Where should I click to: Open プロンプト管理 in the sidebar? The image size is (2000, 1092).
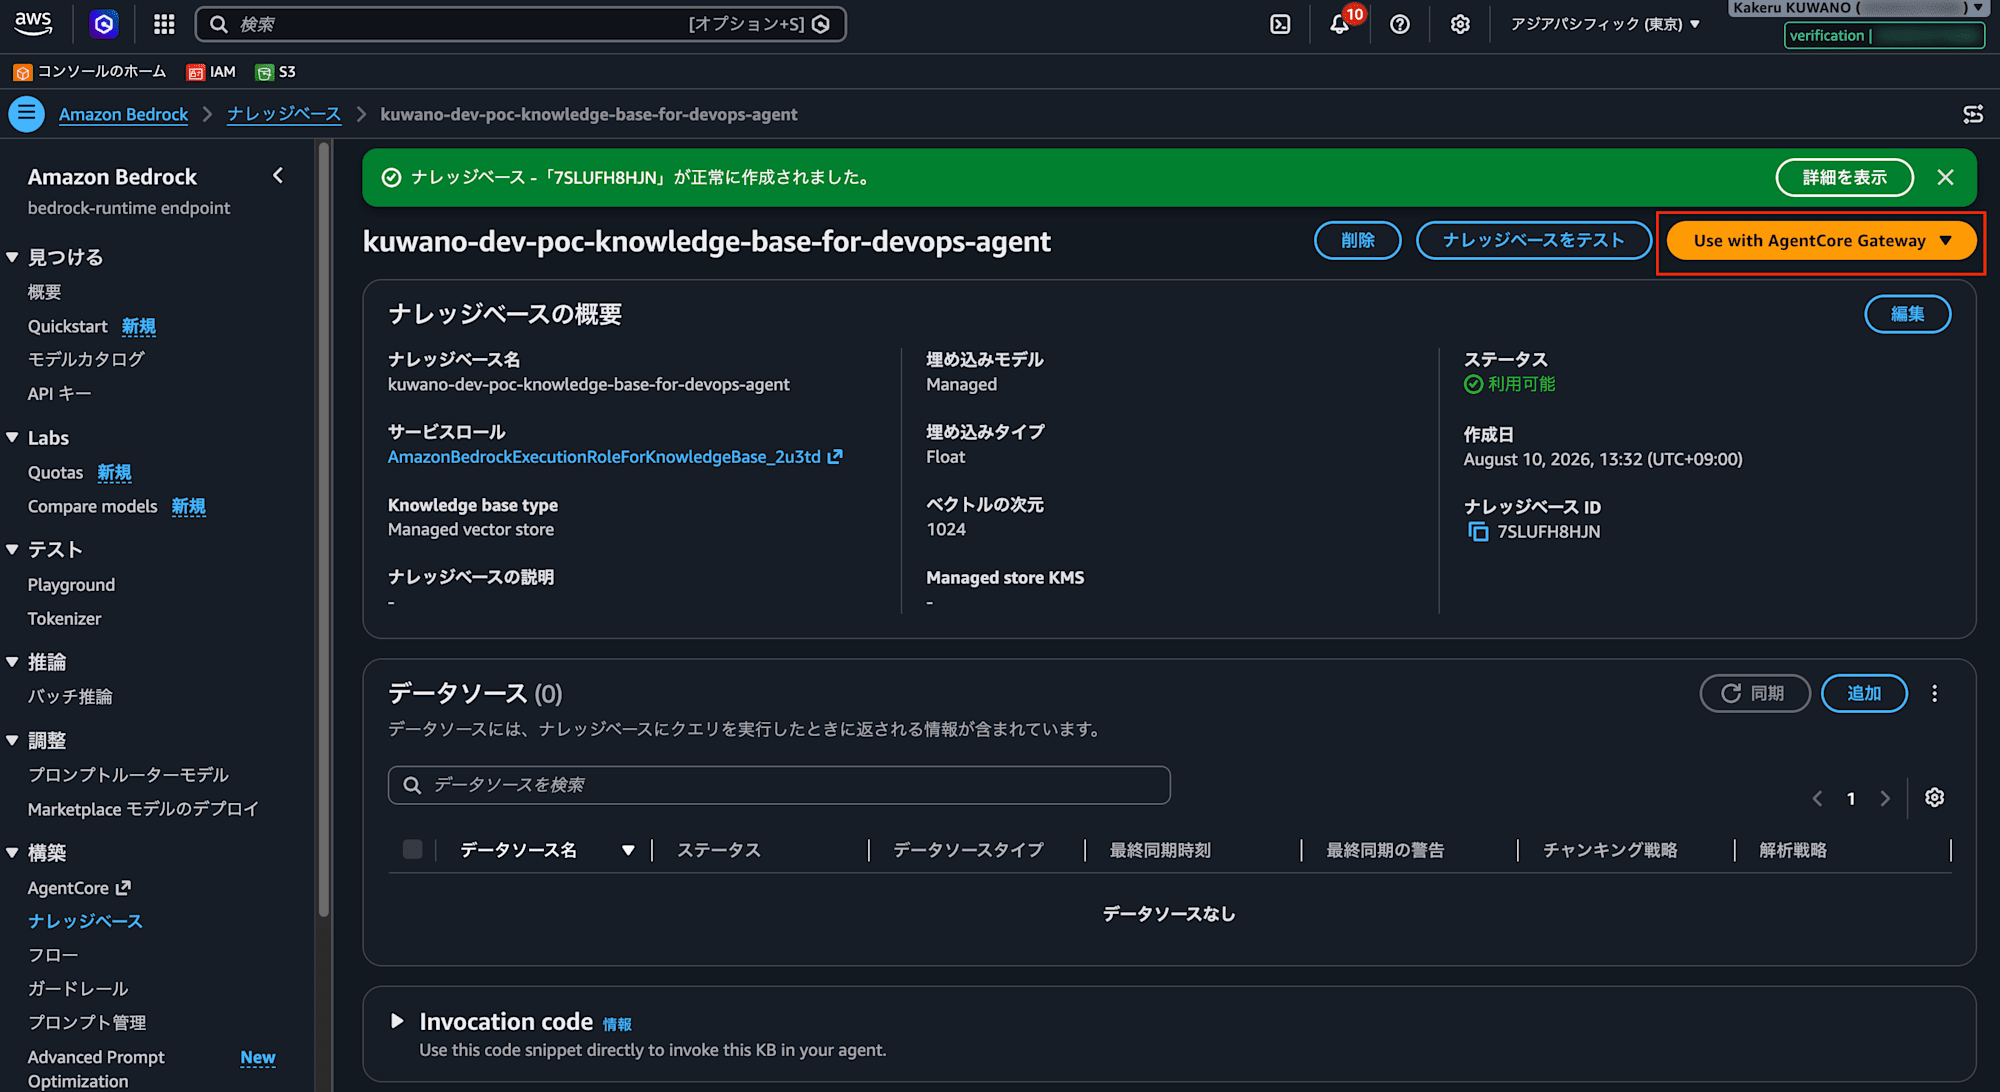87,1023
